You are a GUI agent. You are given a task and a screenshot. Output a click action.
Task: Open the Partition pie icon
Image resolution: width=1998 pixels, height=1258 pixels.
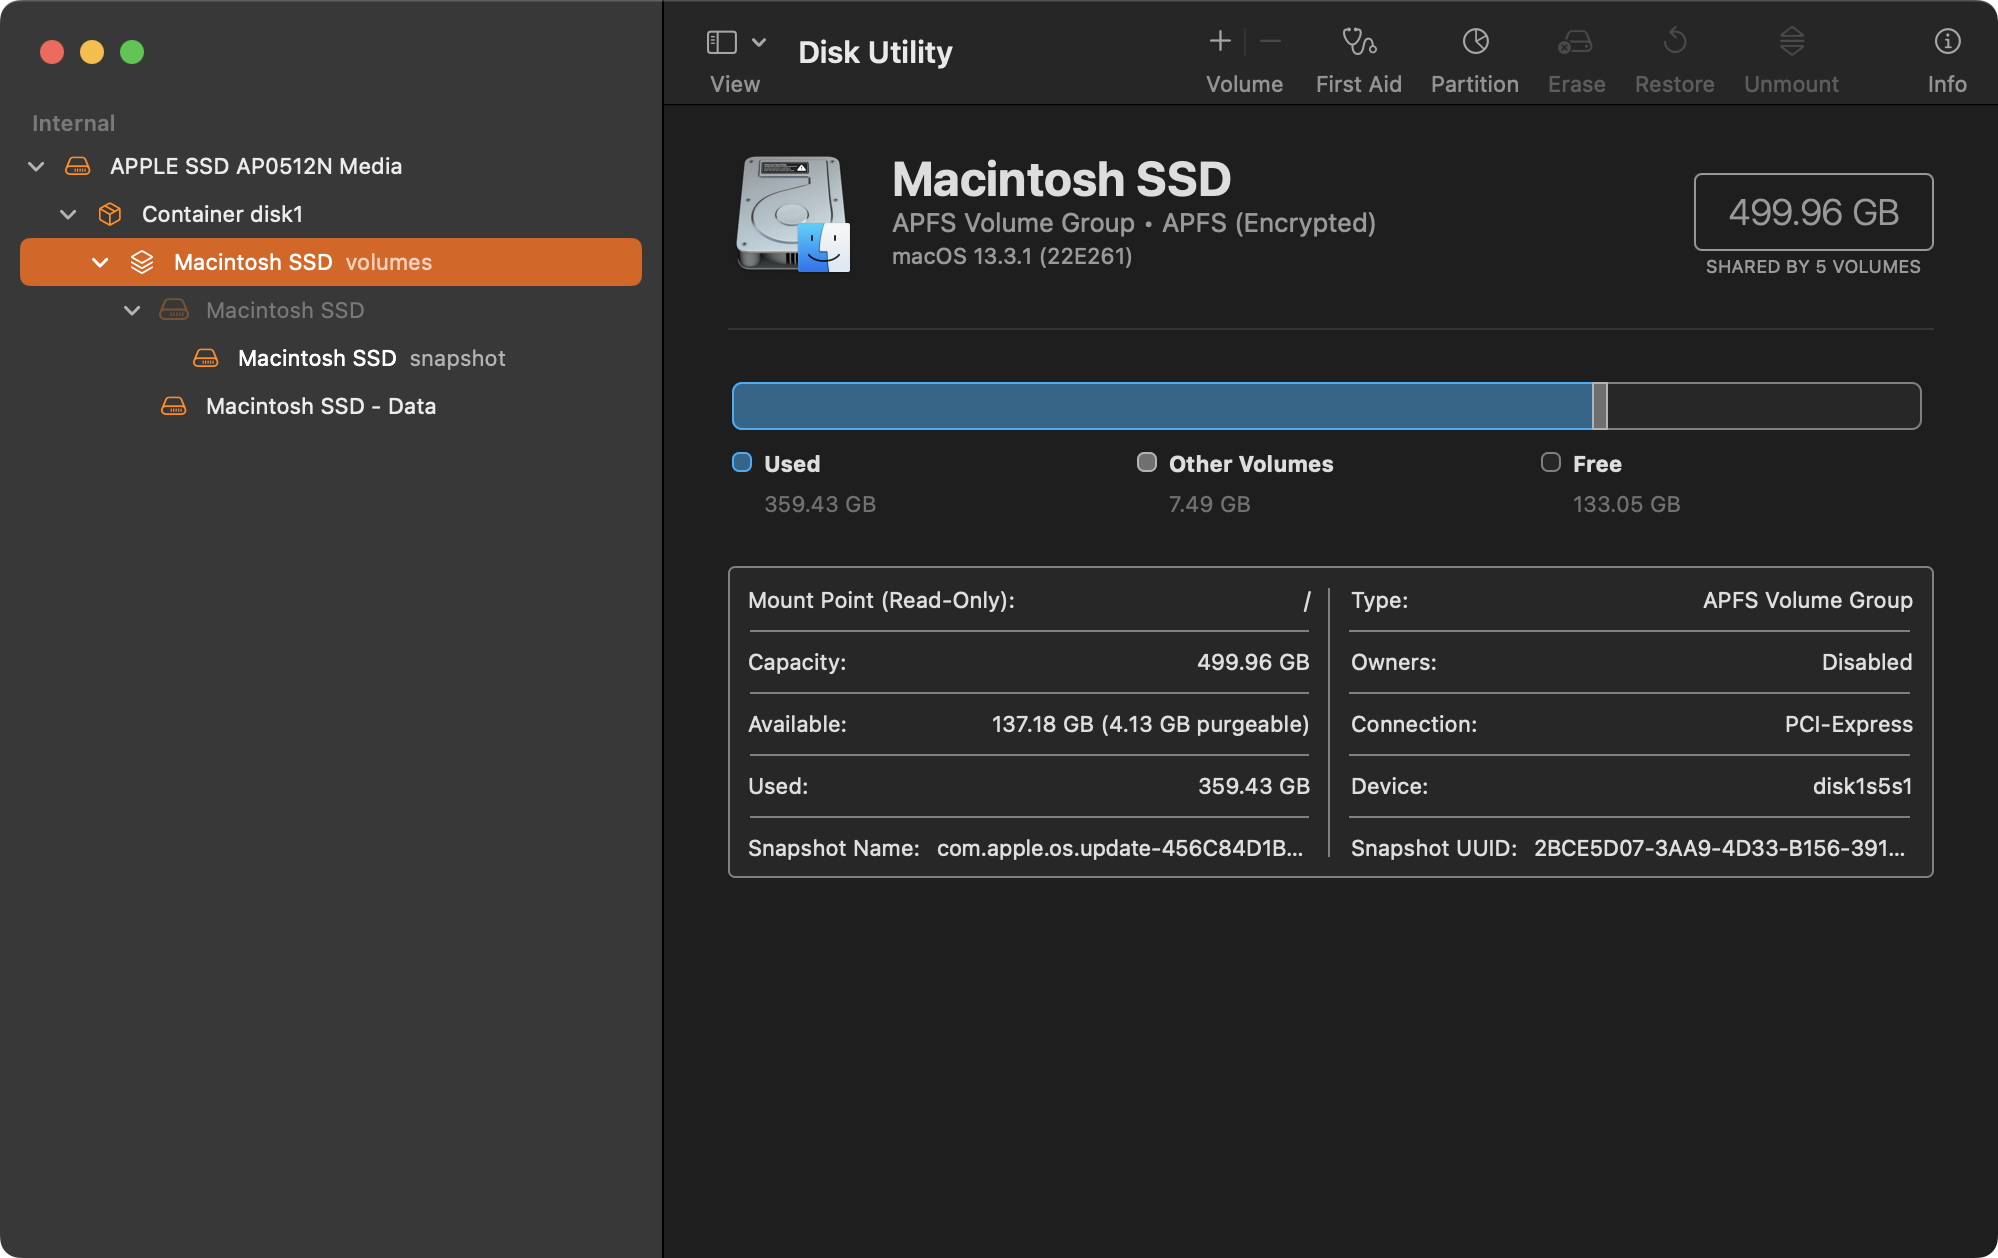1475,42
